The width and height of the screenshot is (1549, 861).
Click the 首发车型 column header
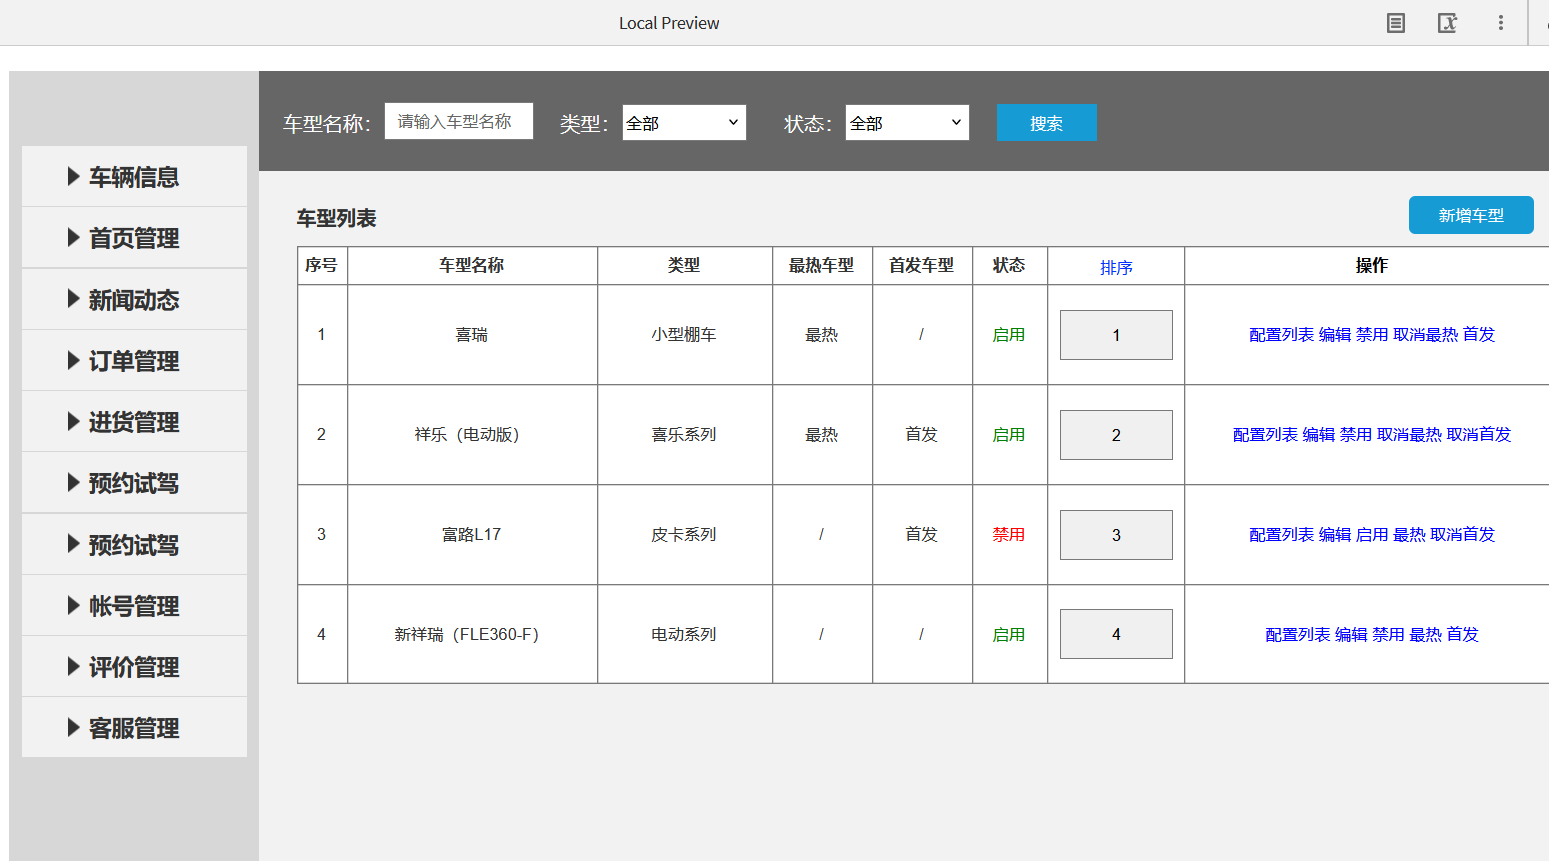922,265
